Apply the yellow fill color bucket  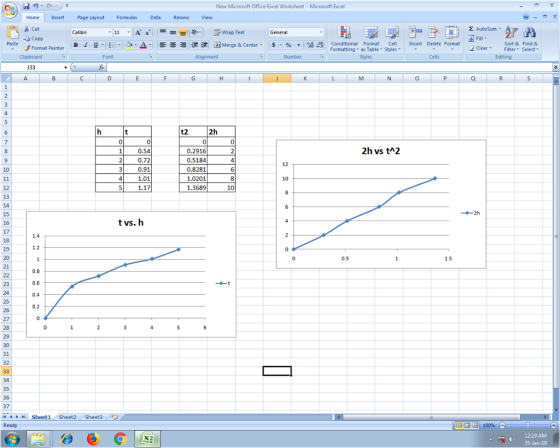[129, 45]
